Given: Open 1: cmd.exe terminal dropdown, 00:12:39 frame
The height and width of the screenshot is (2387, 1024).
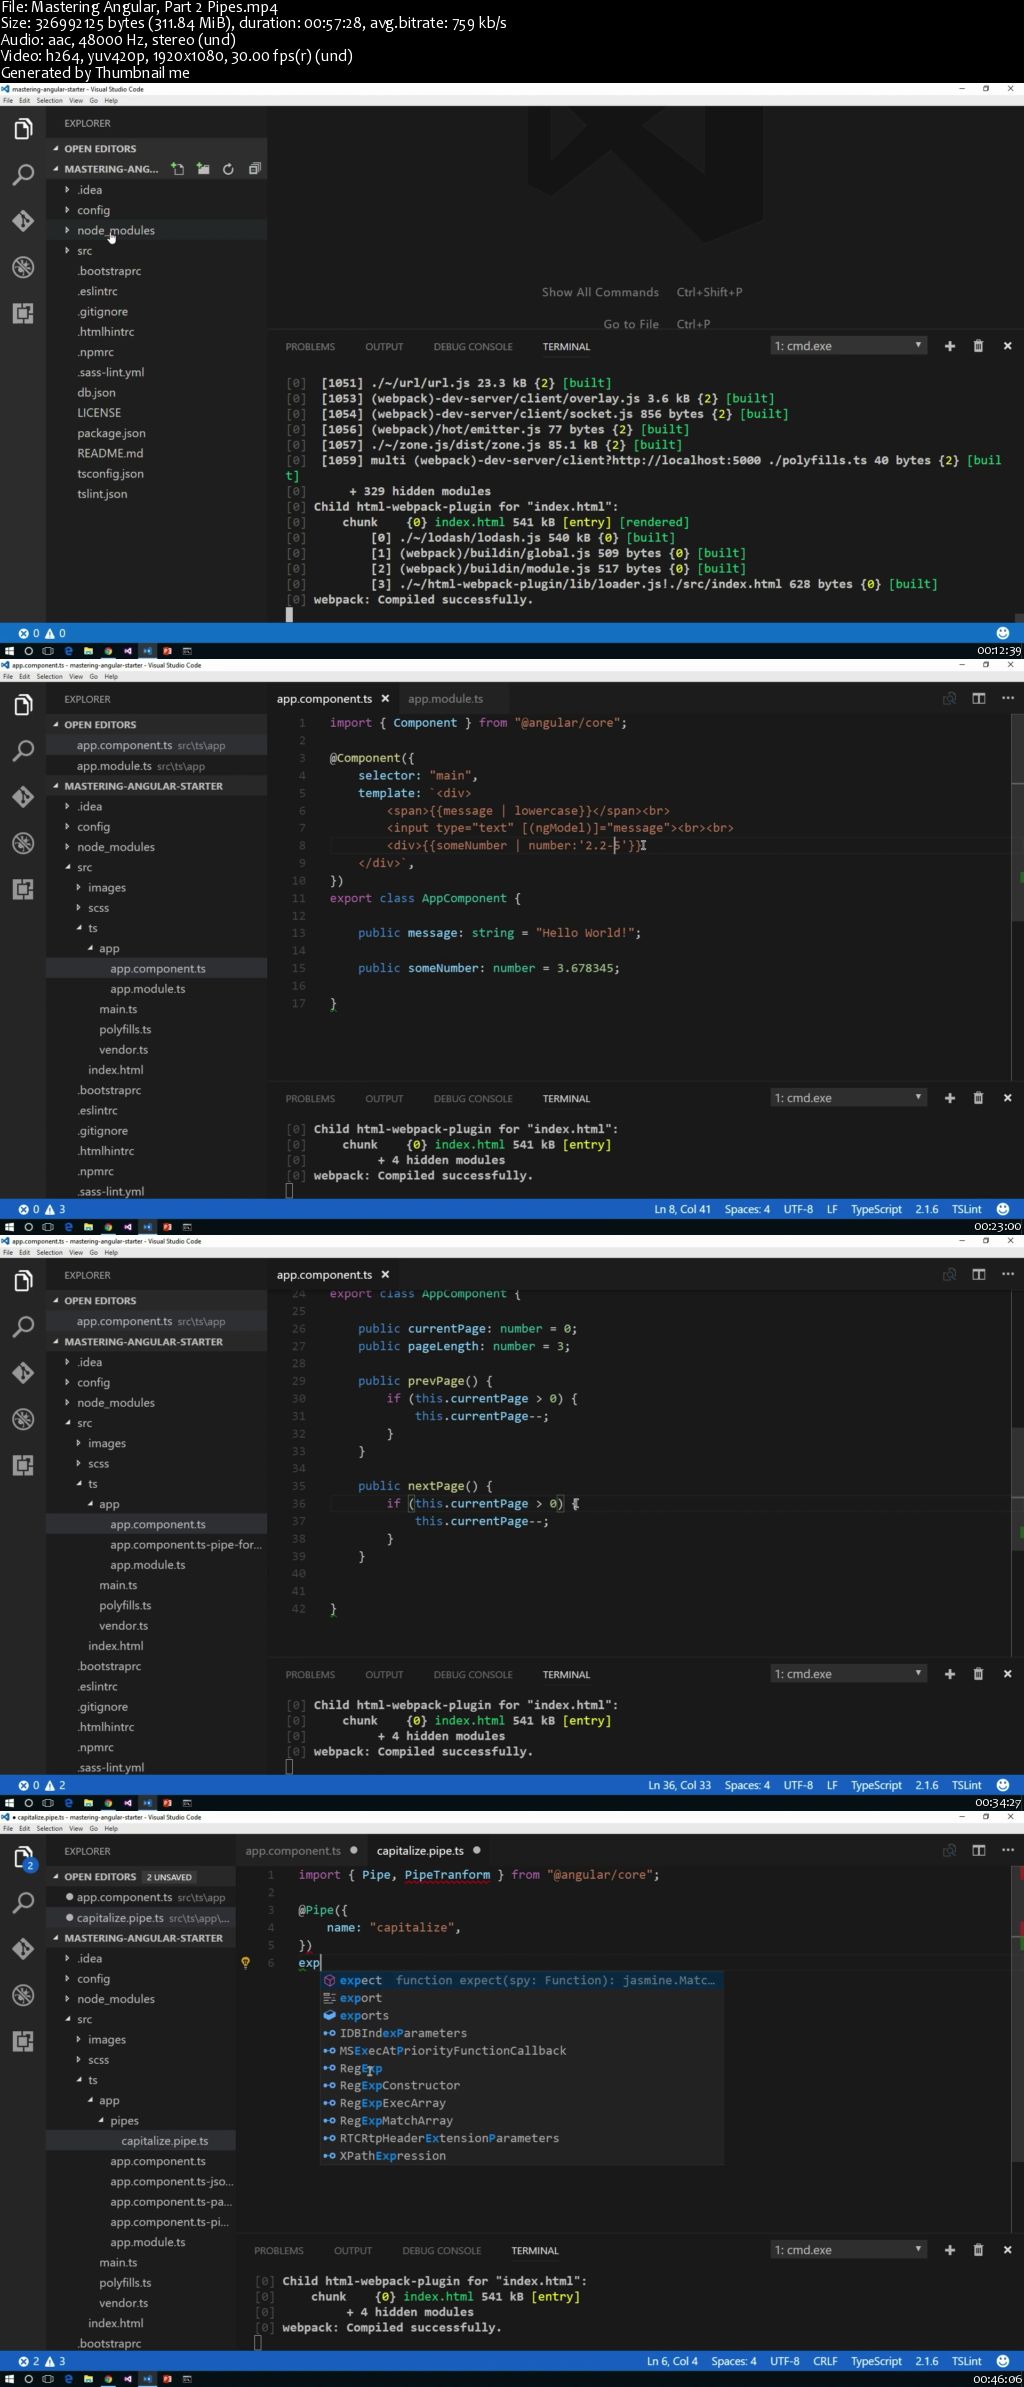Looking at the screenshot, I should tap(848, 346).
